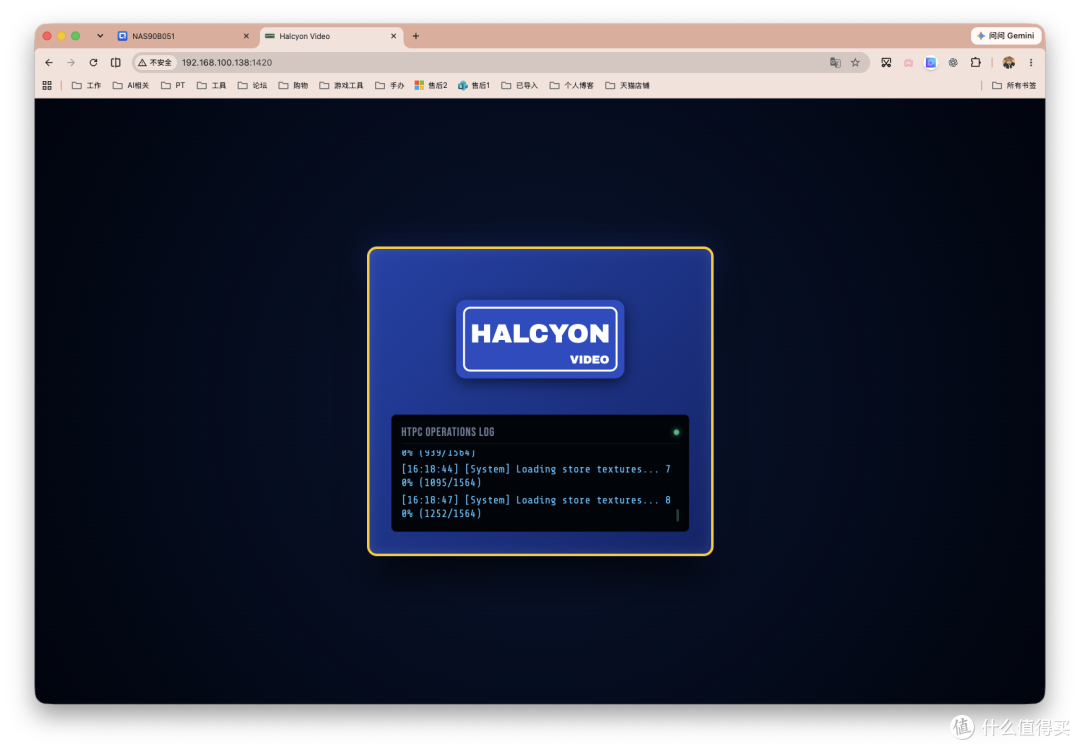Select the Halcyon Video tab
Viewport: 1080px width, 750px height.
332,36
